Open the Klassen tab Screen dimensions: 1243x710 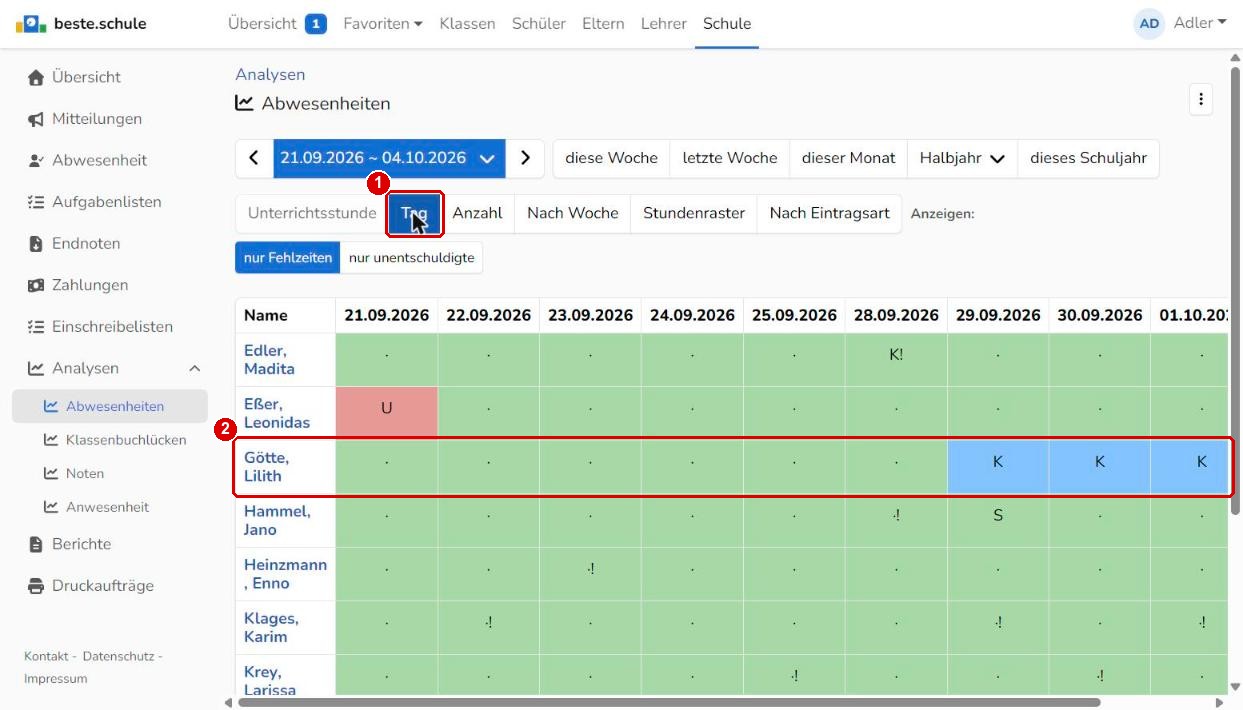click(467, 23)
